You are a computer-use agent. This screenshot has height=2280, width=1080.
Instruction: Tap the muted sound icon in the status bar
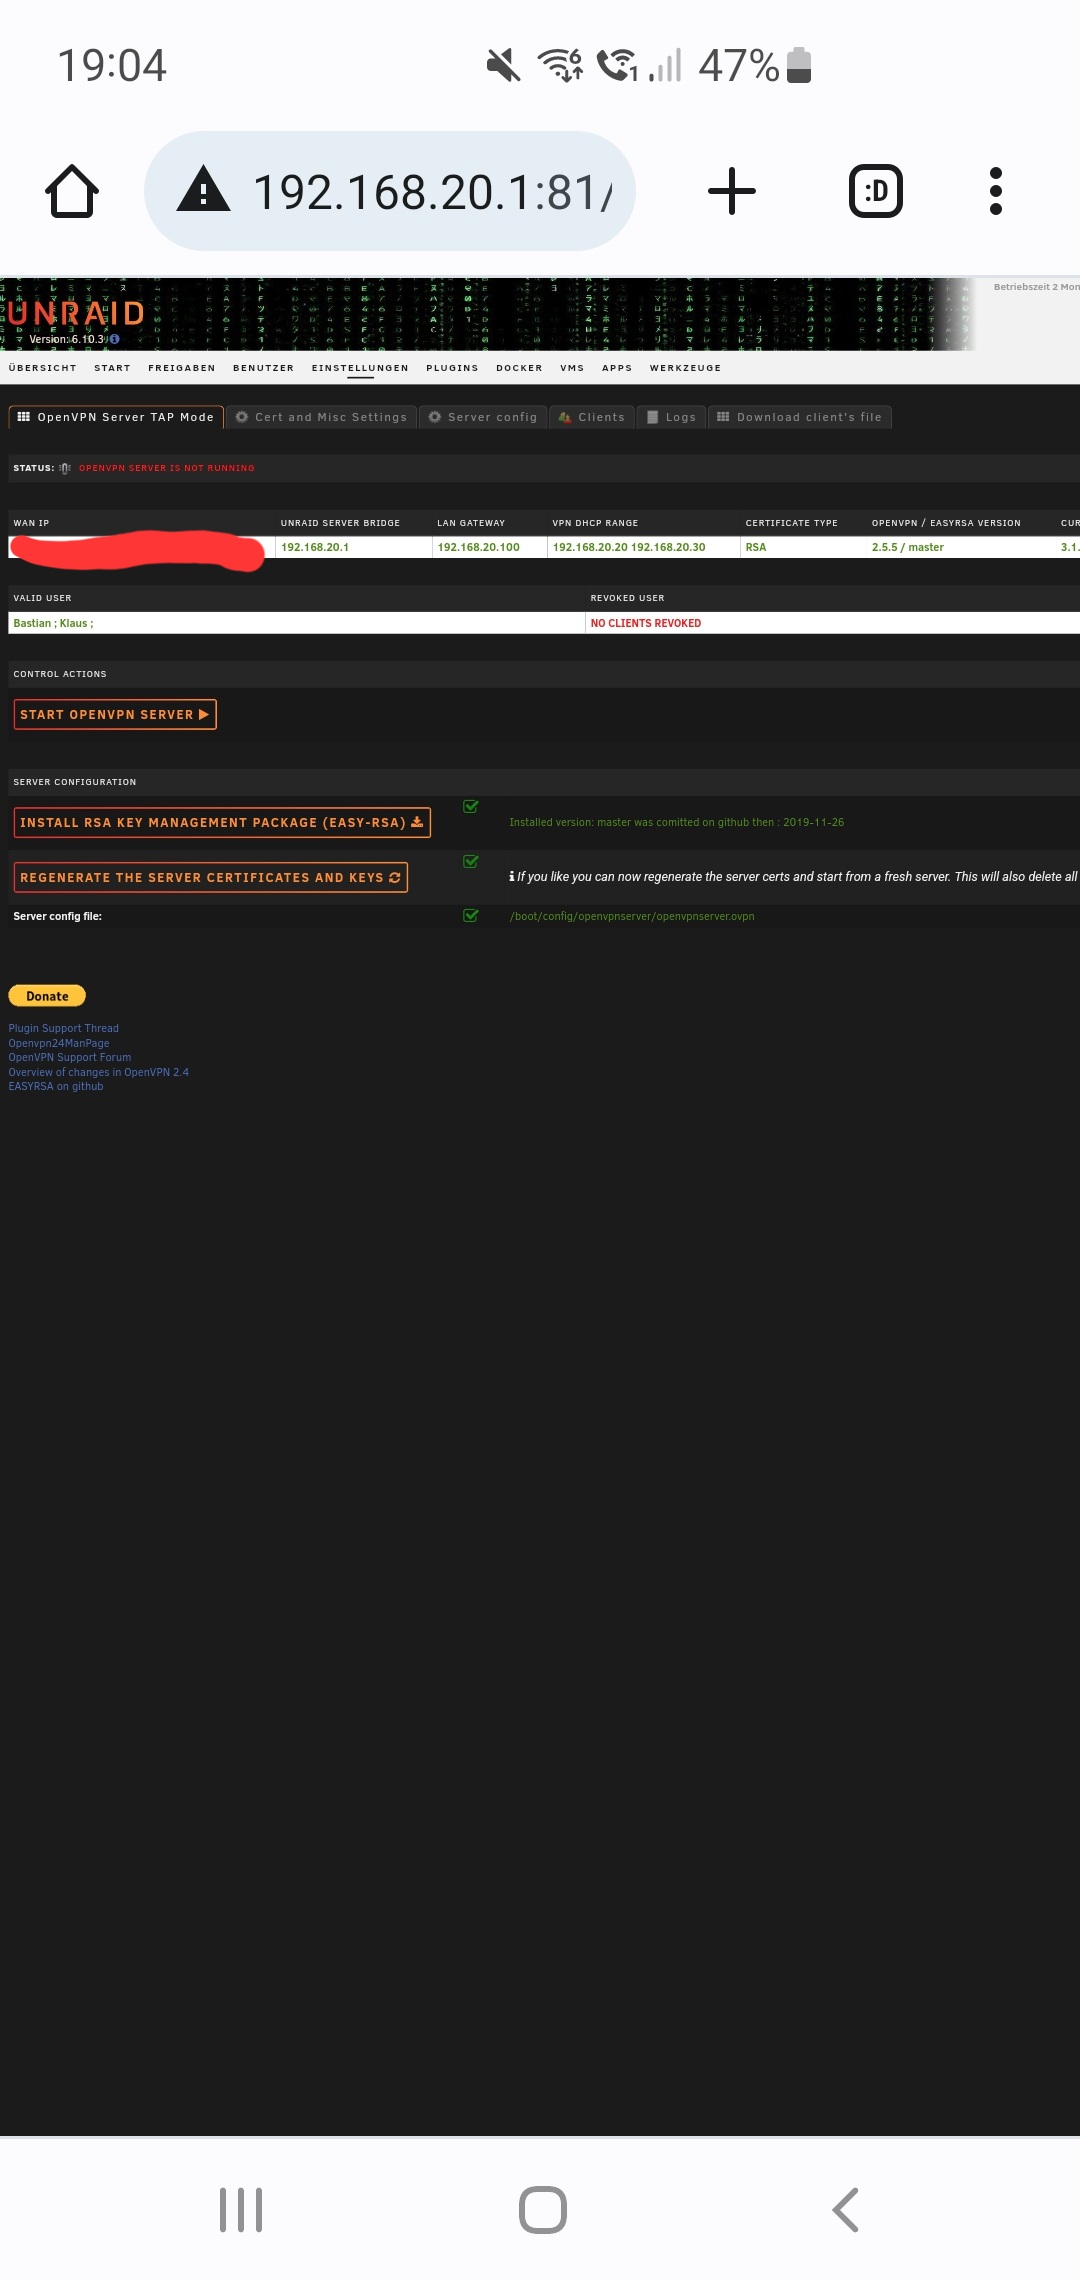504,65
